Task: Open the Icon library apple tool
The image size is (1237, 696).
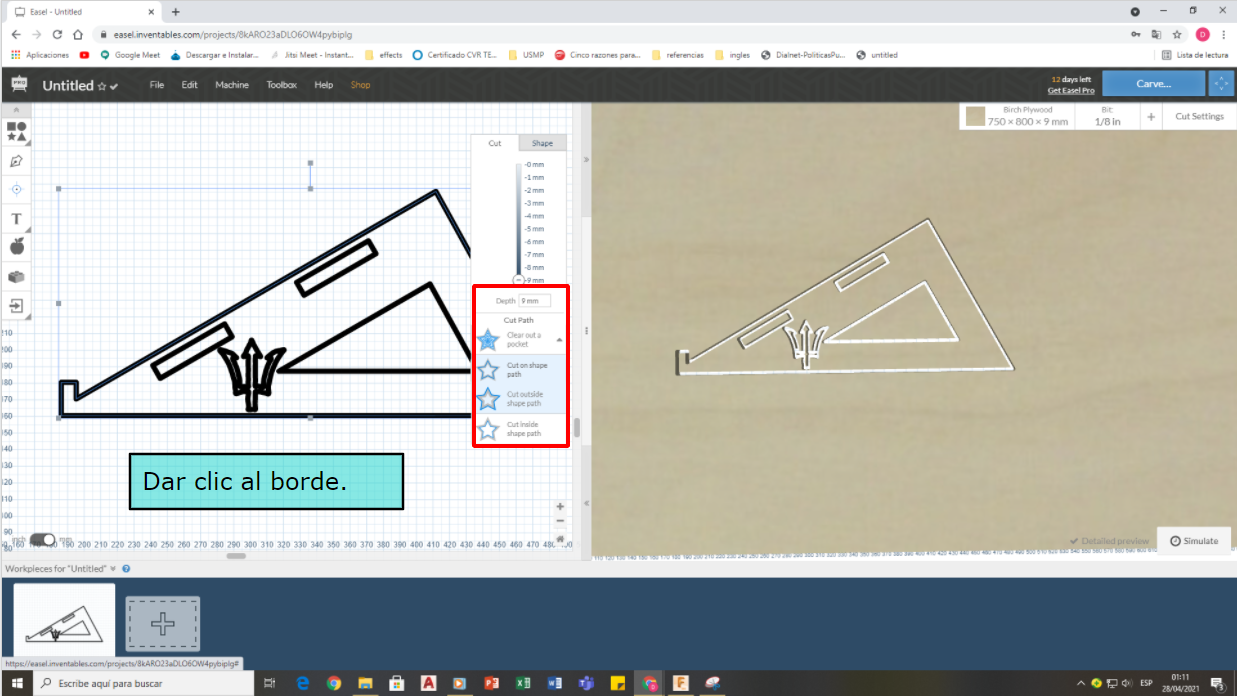Action: 16,246
